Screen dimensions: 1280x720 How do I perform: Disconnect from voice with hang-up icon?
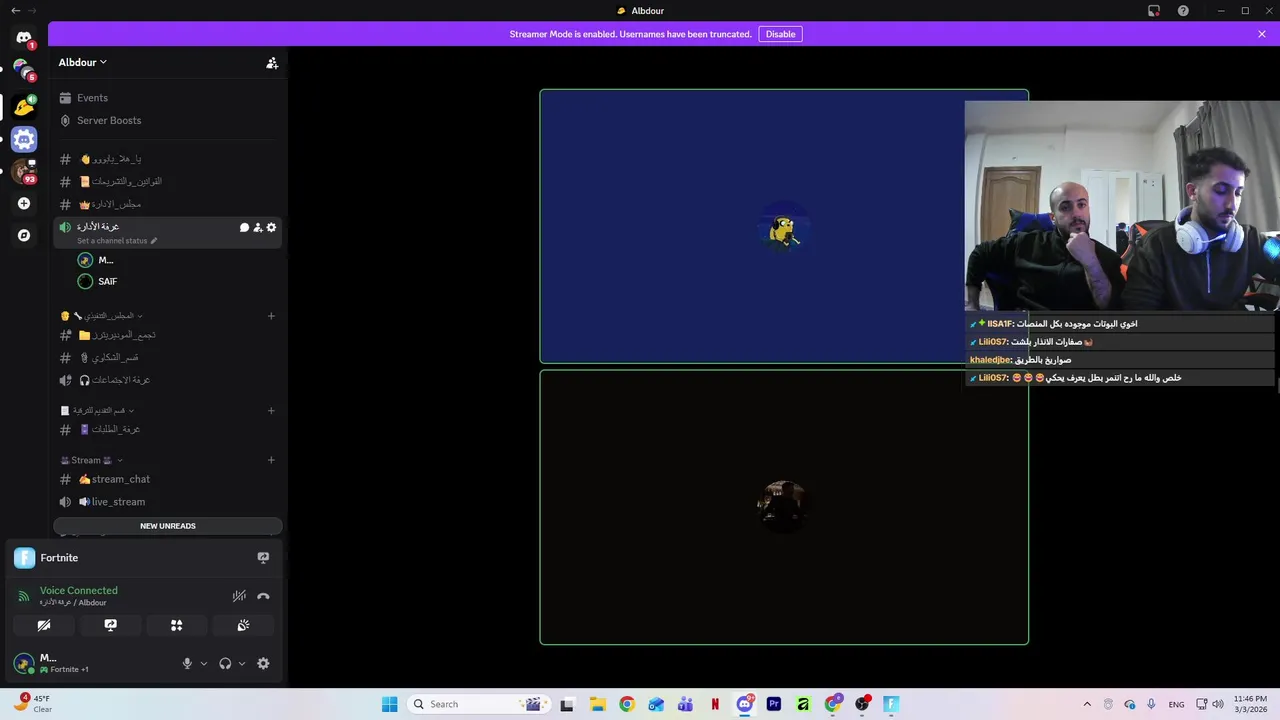pyautogui.click(x=263, y=596)
